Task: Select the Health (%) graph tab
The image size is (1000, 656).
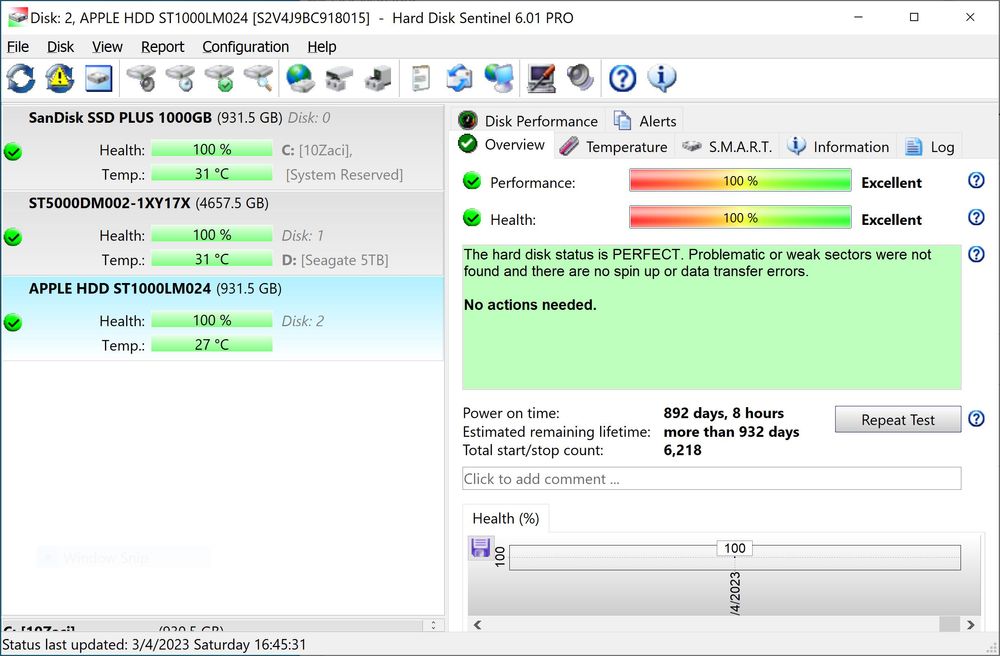Action: (506, 518)
